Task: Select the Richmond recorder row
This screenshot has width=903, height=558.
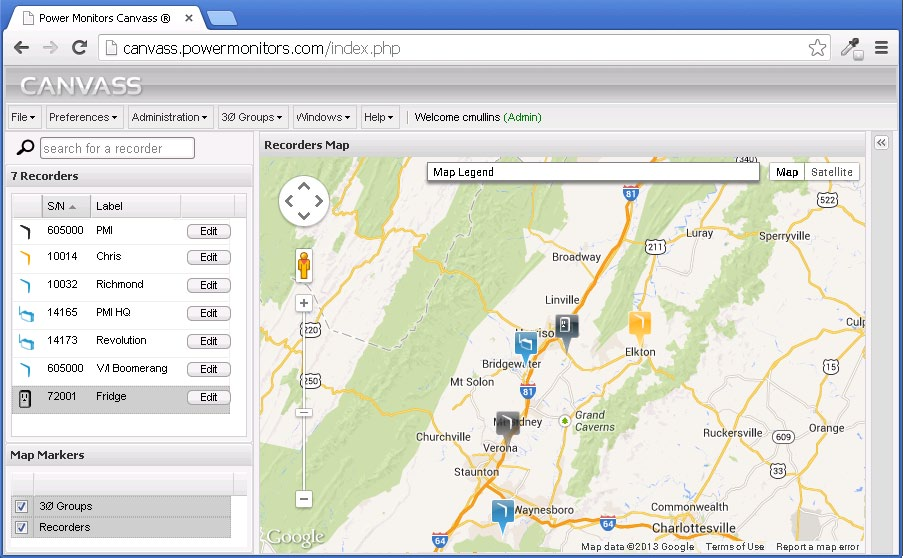Action: pyautogui.click(x=121, y=285)
